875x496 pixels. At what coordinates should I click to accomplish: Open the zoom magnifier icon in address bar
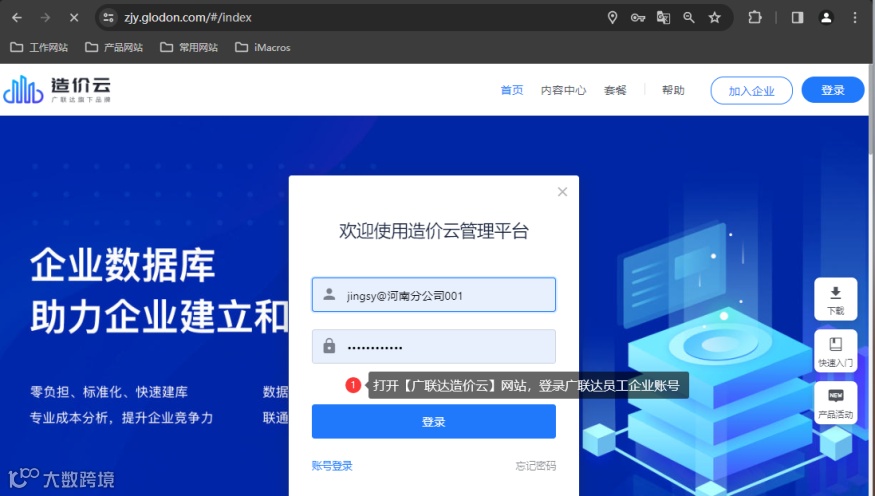click(689, 18)
